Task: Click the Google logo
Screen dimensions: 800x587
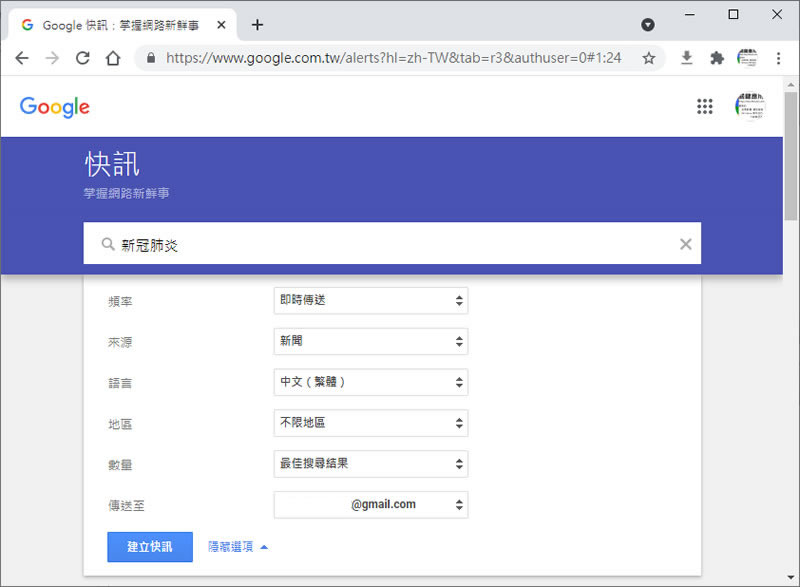Action: click(x=55, y=107)
